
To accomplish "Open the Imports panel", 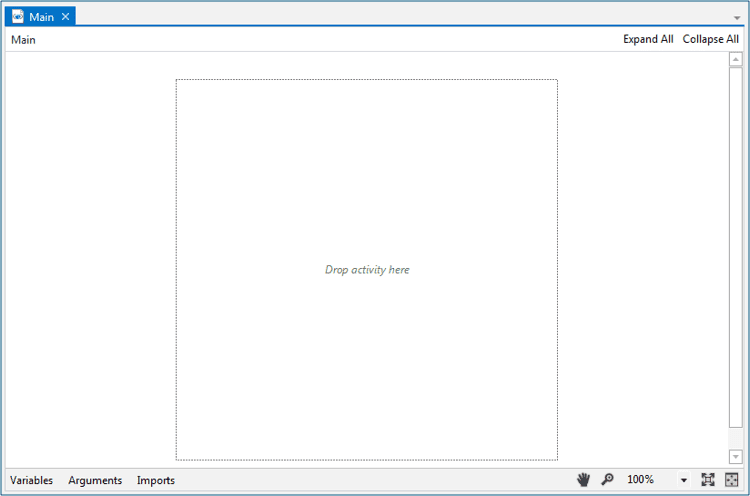I will pos(156,481).
